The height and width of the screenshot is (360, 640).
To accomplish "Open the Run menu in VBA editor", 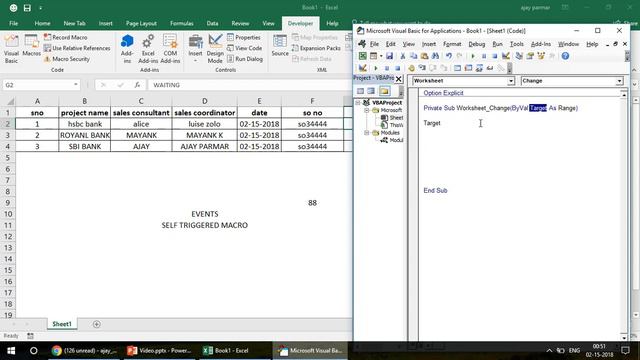I will (497, 44).
